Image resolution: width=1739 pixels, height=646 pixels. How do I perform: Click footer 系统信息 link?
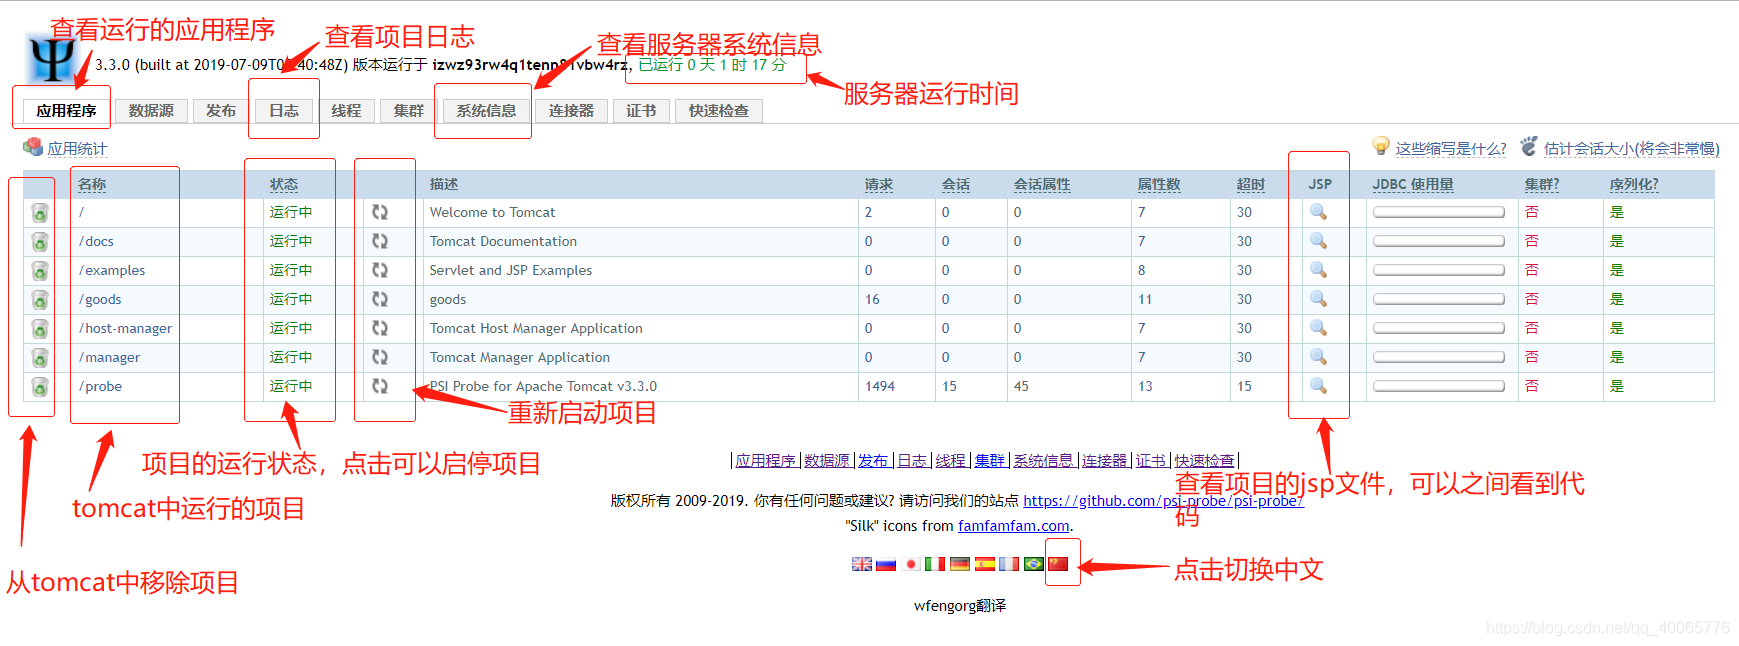(1043, 460)
